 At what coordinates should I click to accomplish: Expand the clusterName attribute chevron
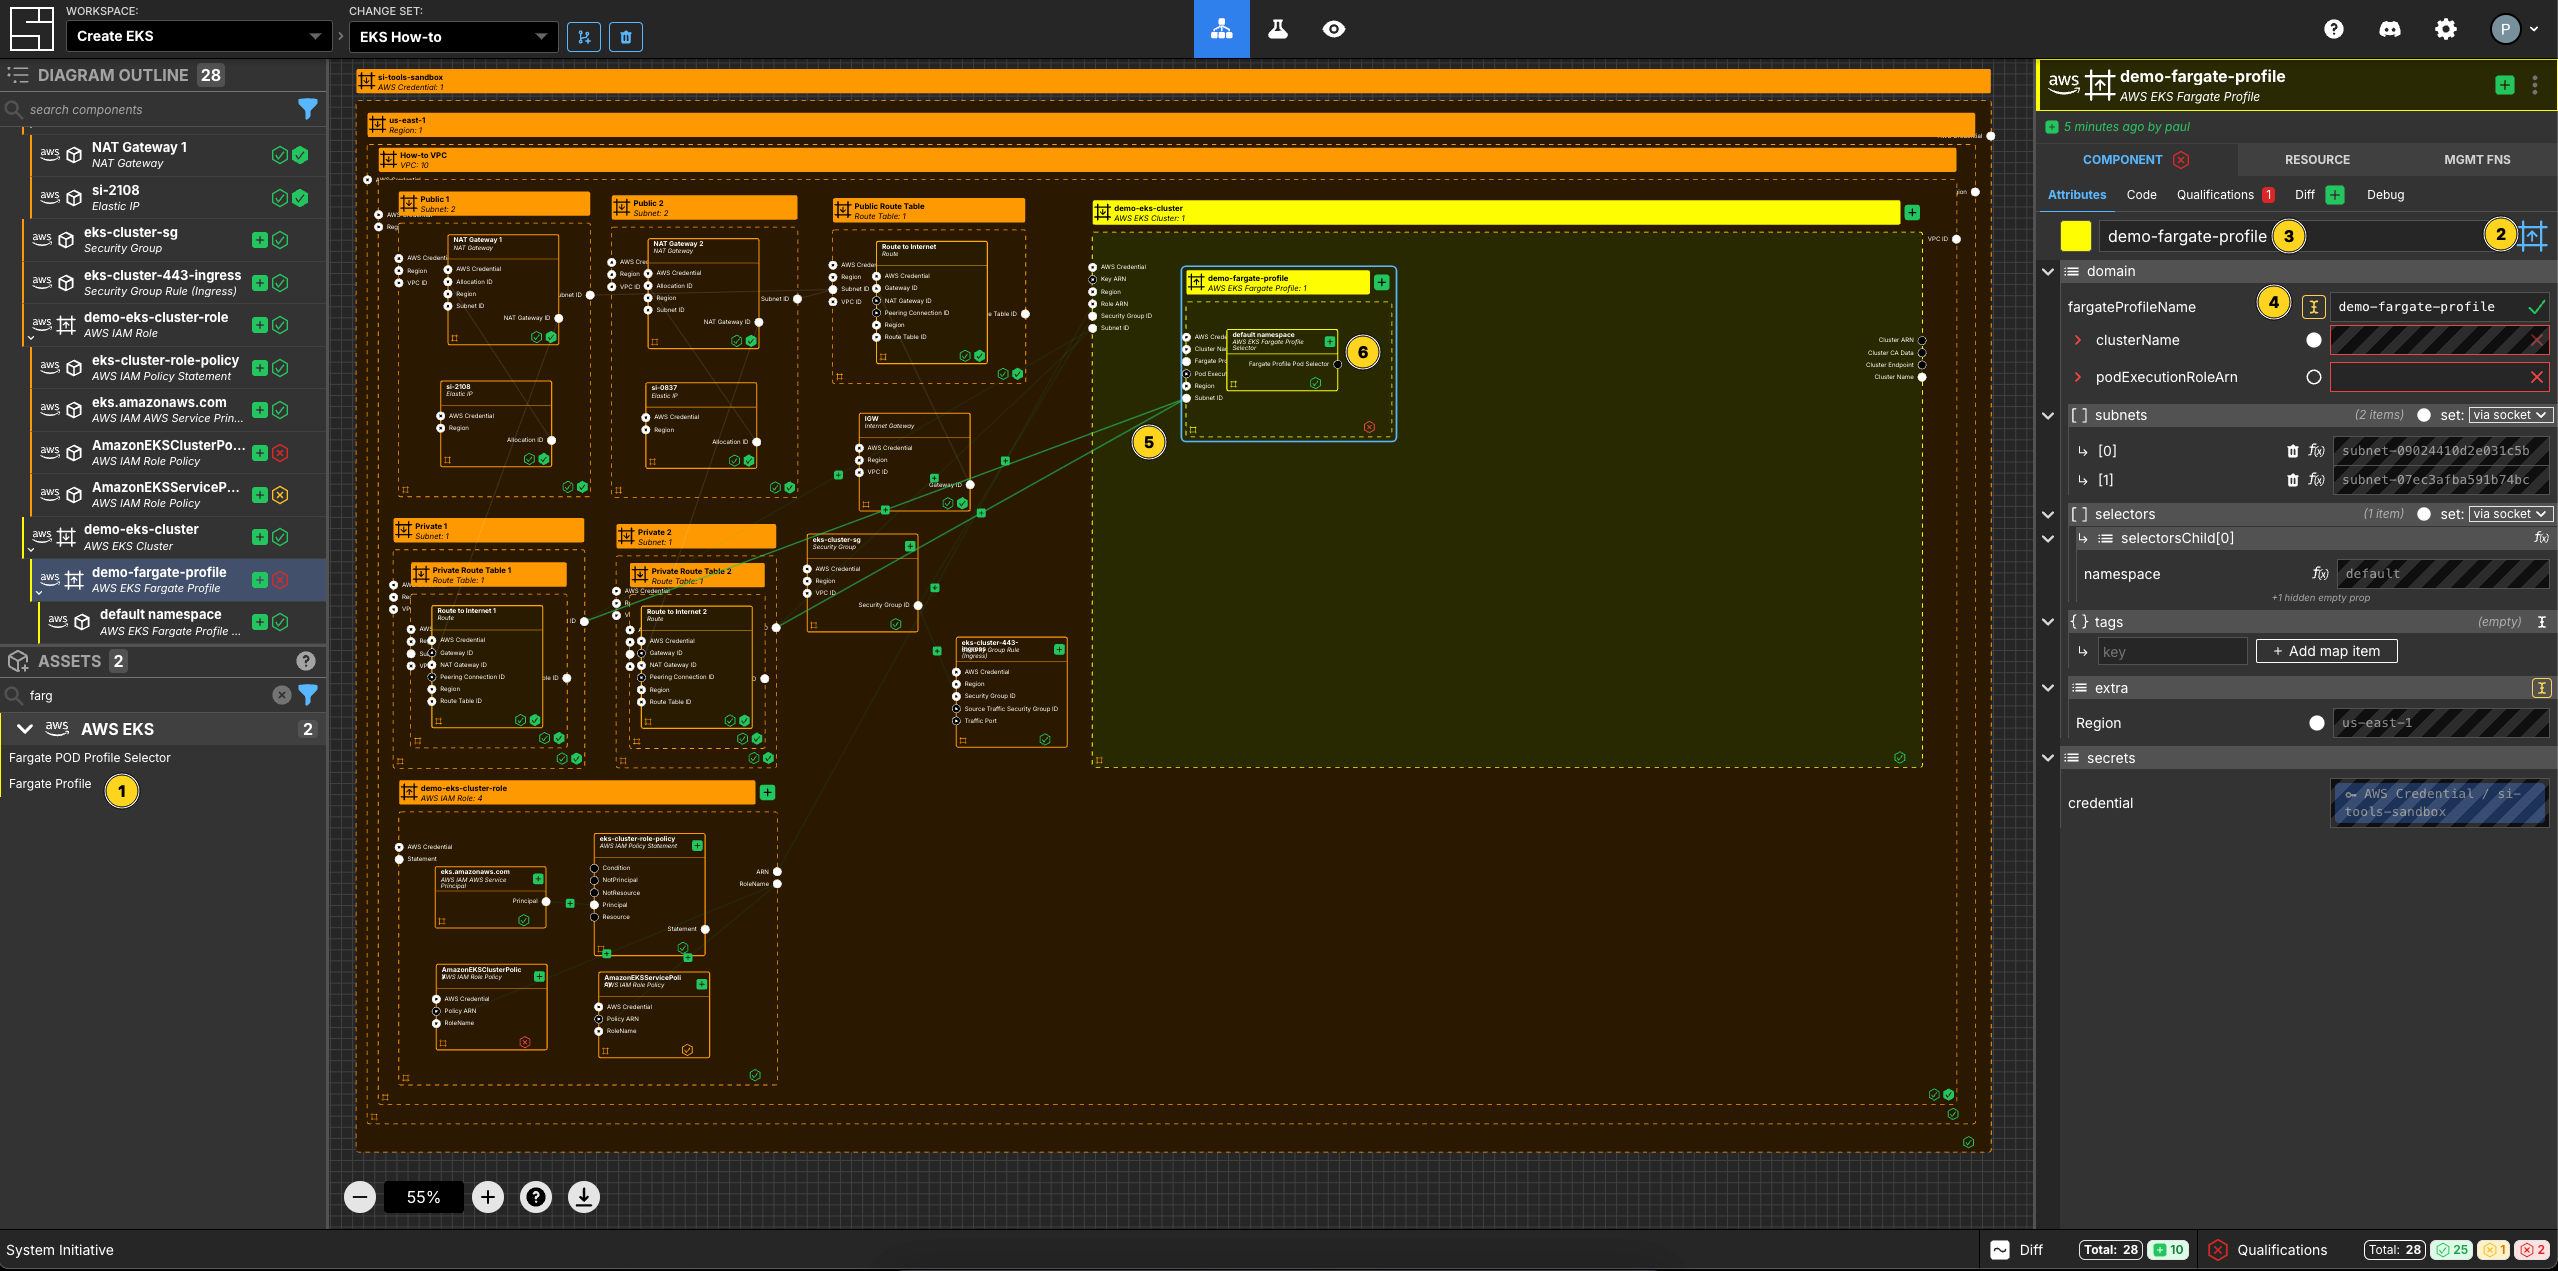tap(2077, 340)
